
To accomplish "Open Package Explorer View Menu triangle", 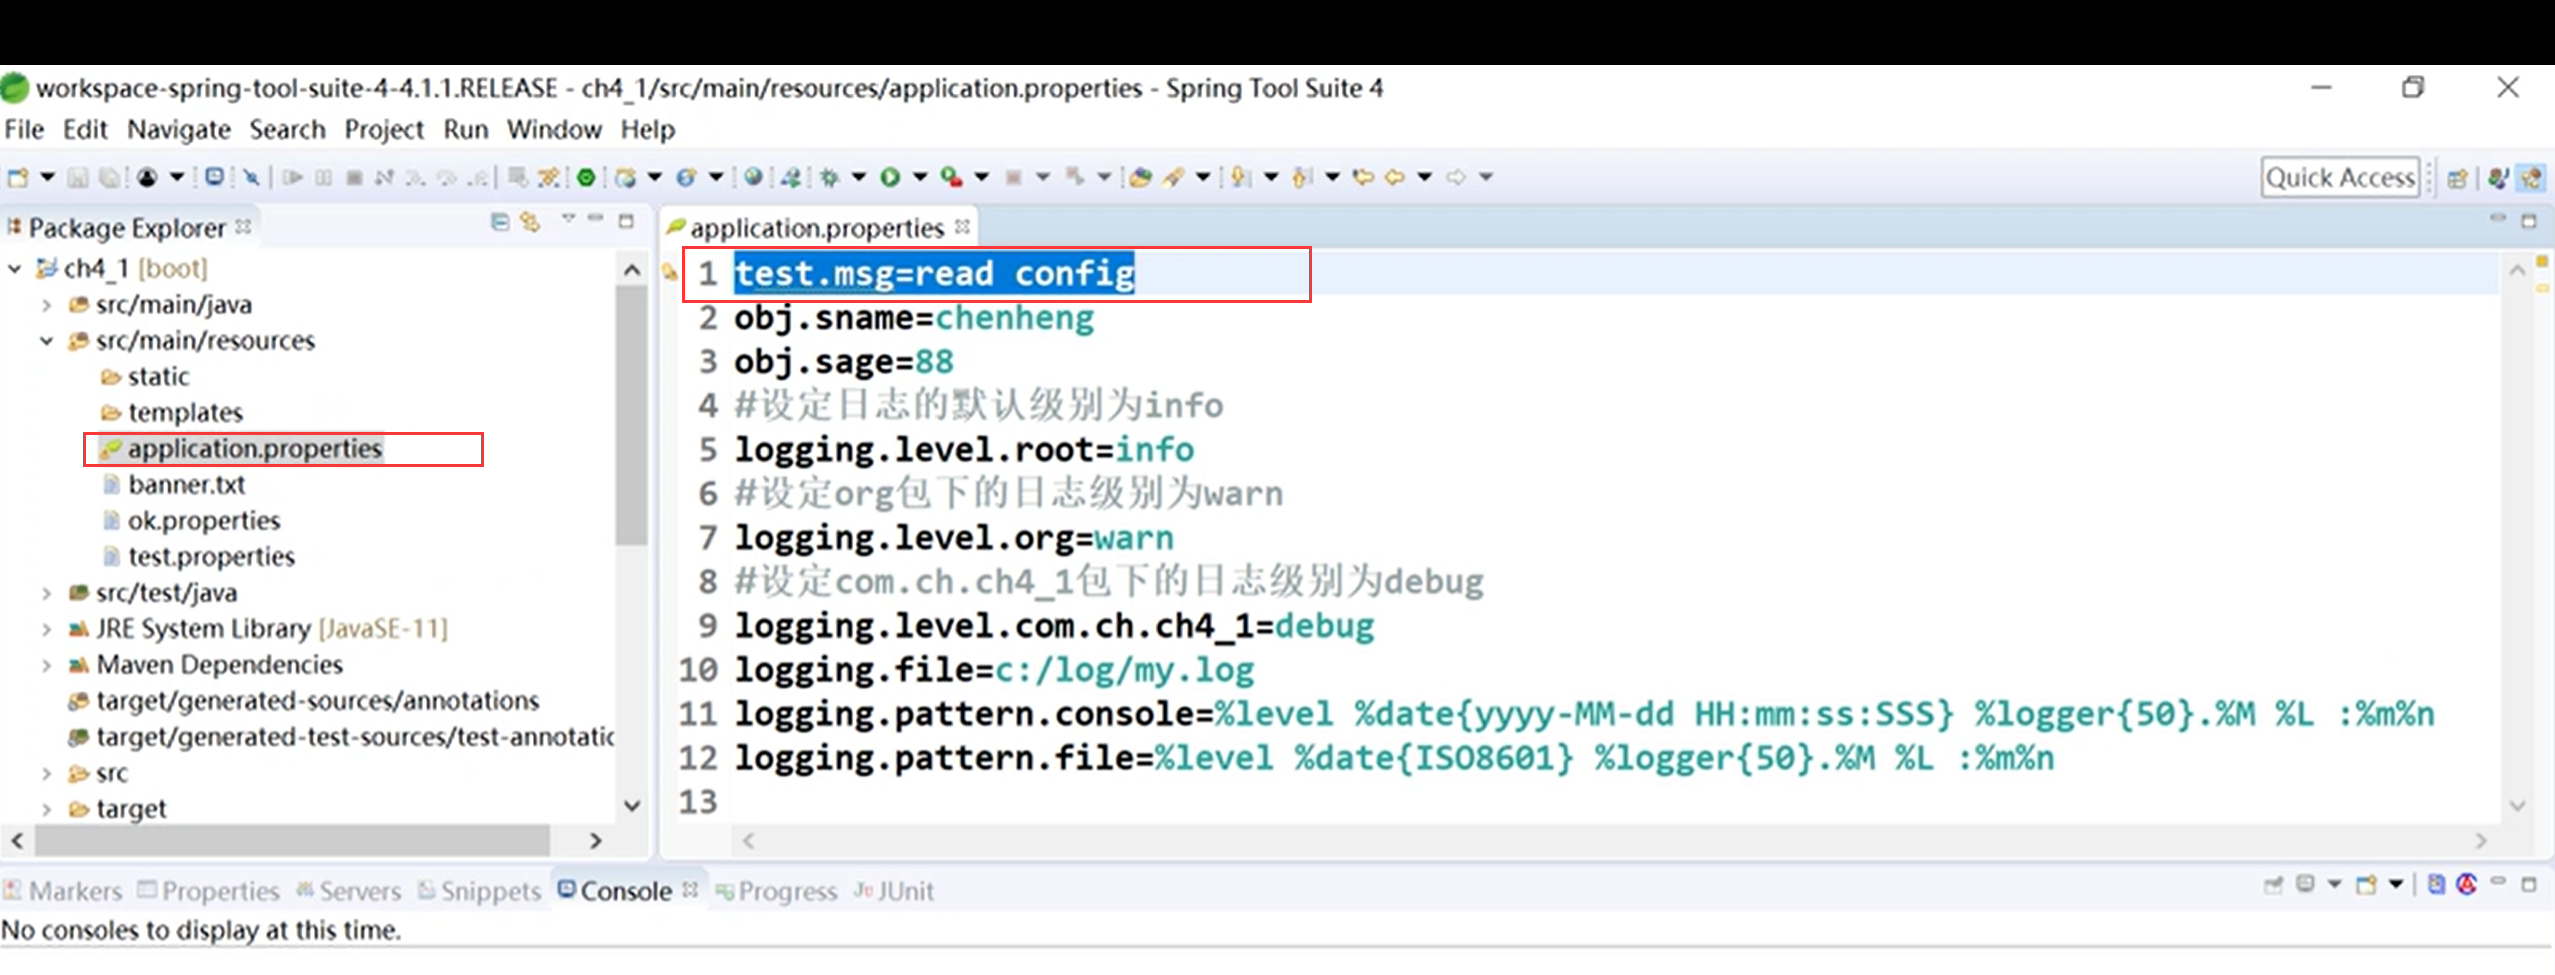I will pyautogui.click(x=568, y=219).
